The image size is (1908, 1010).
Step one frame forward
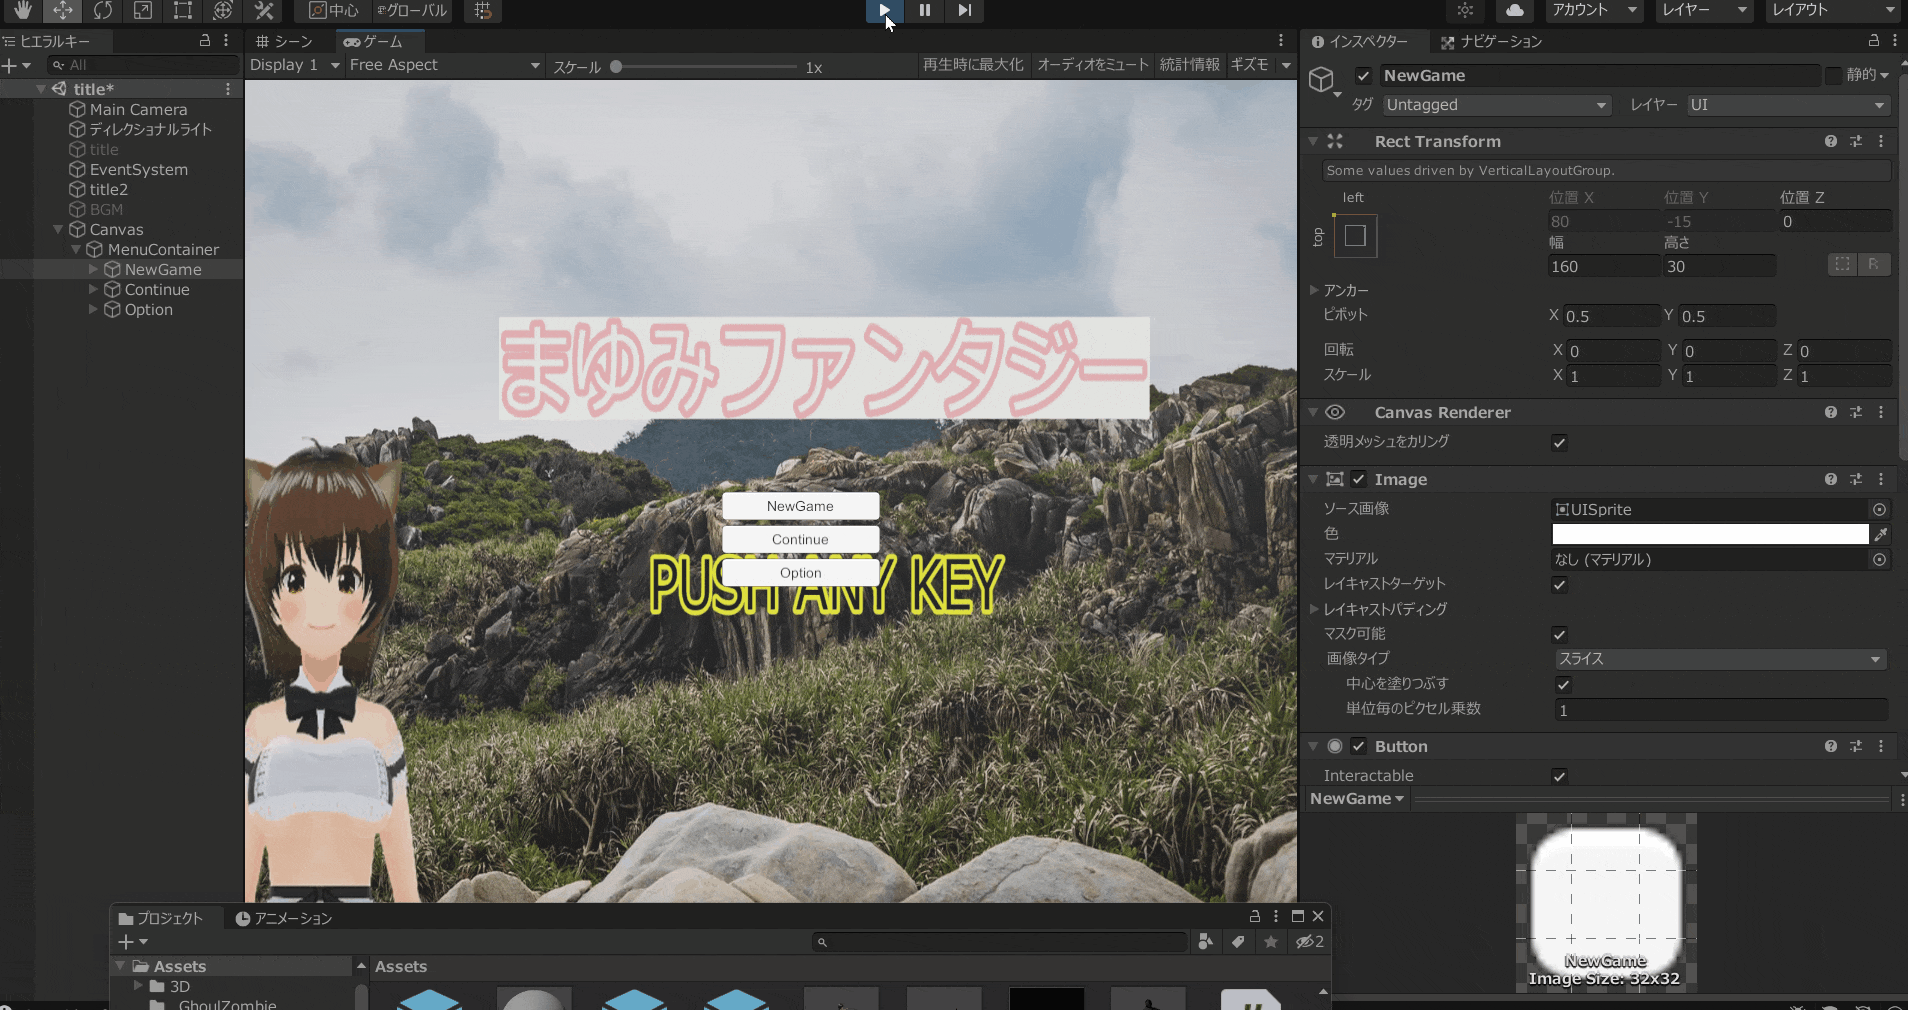pyautogui.click(x=964, y=10)
